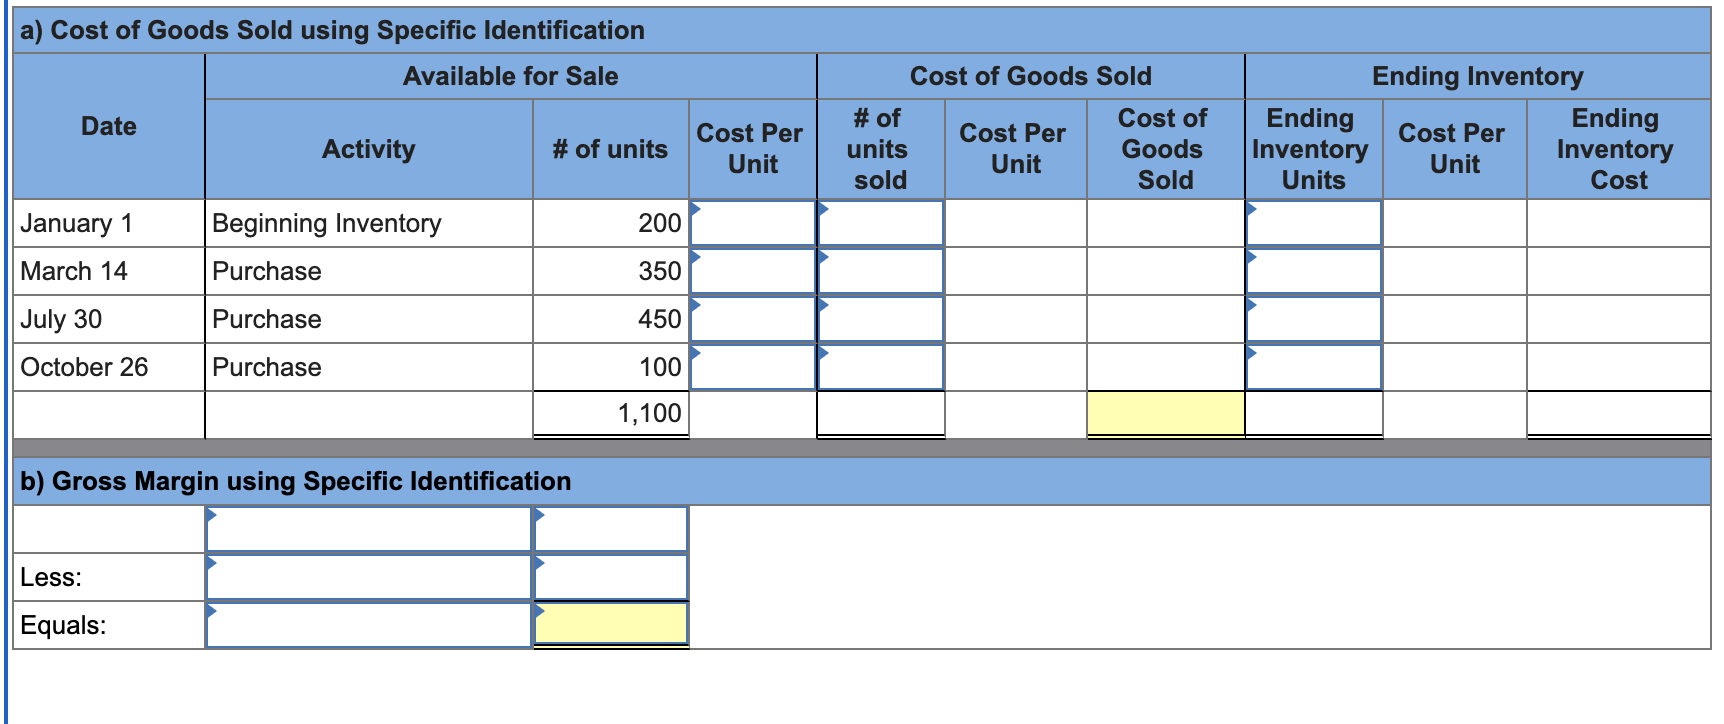
Task: Select July 30 Ending Inventory Units cell
Action: point(1314,319)
